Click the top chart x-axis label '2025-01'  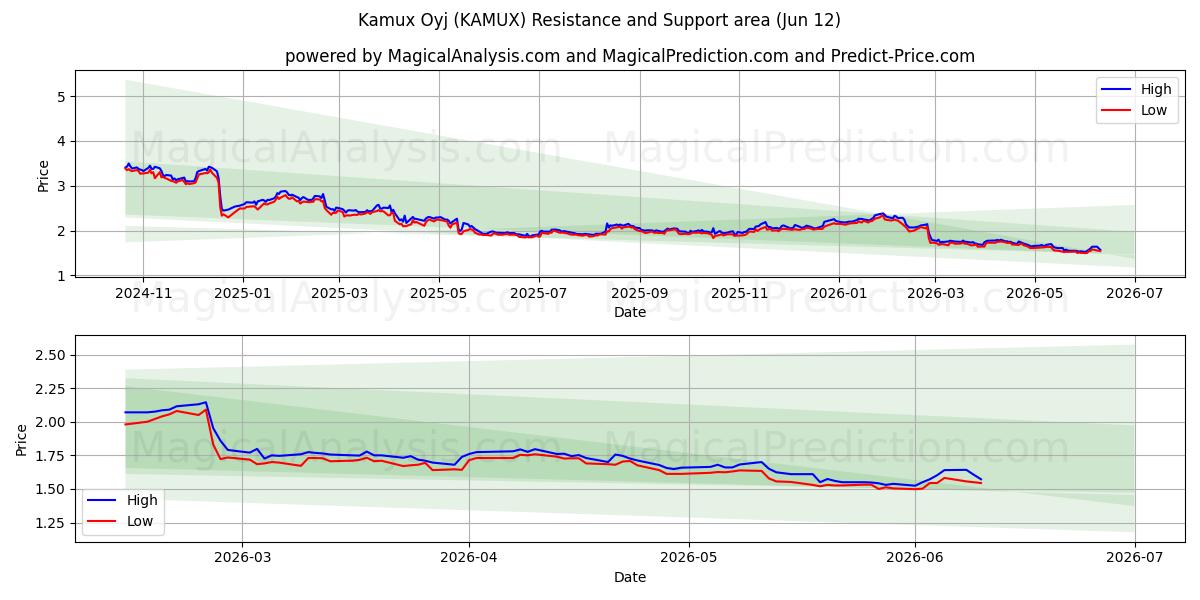click(x=243, y=293)
